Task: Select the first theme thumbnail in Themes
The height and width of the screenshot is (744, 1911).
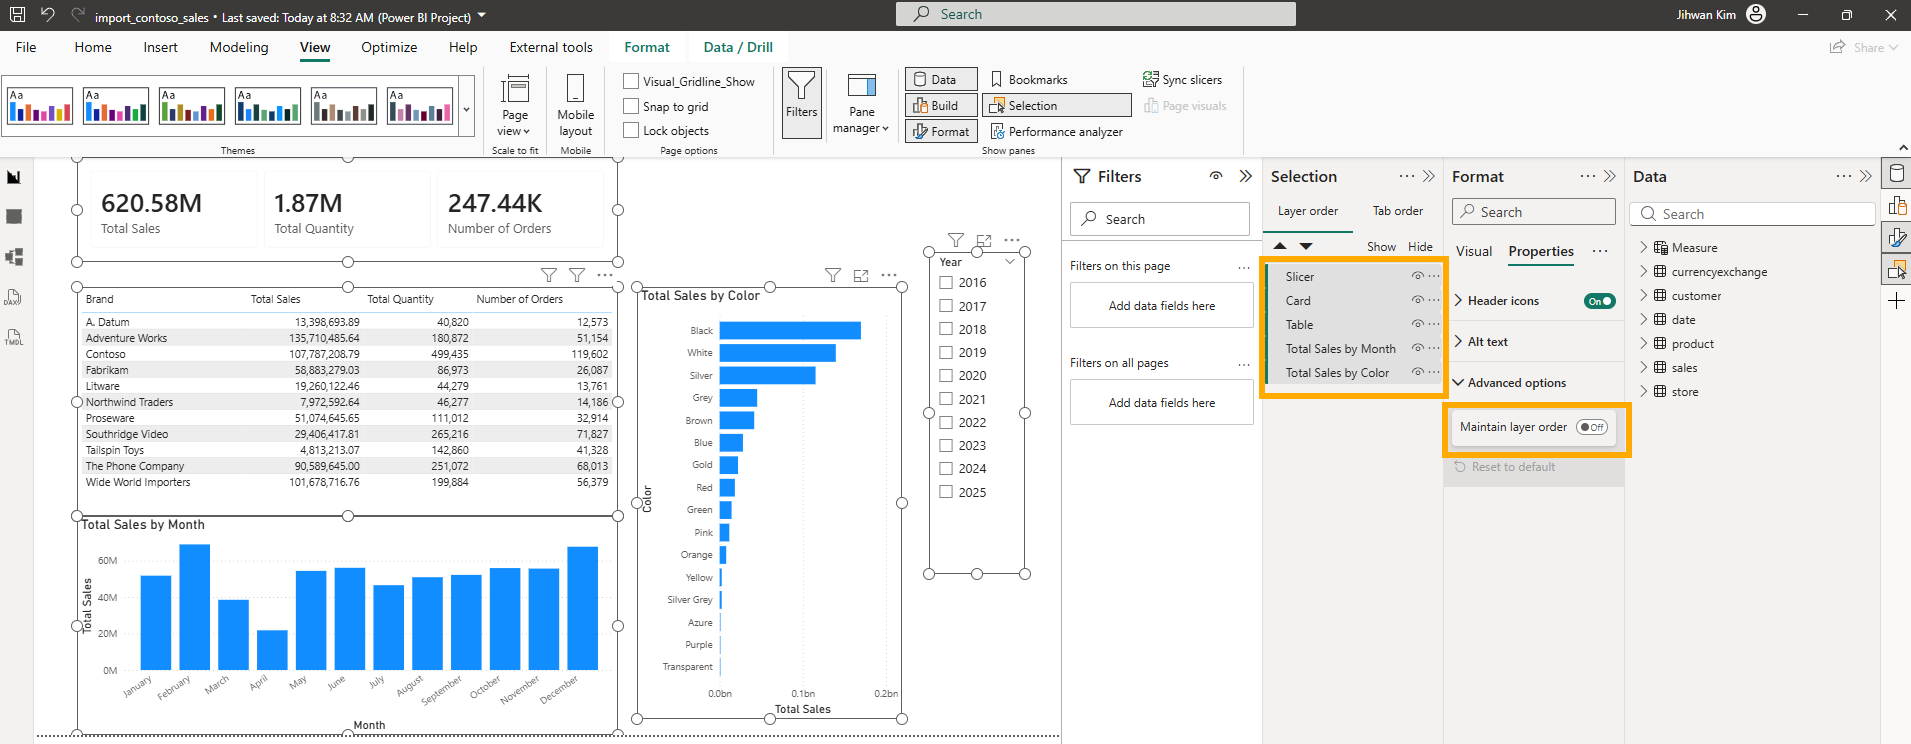Action: pos(40,106)
